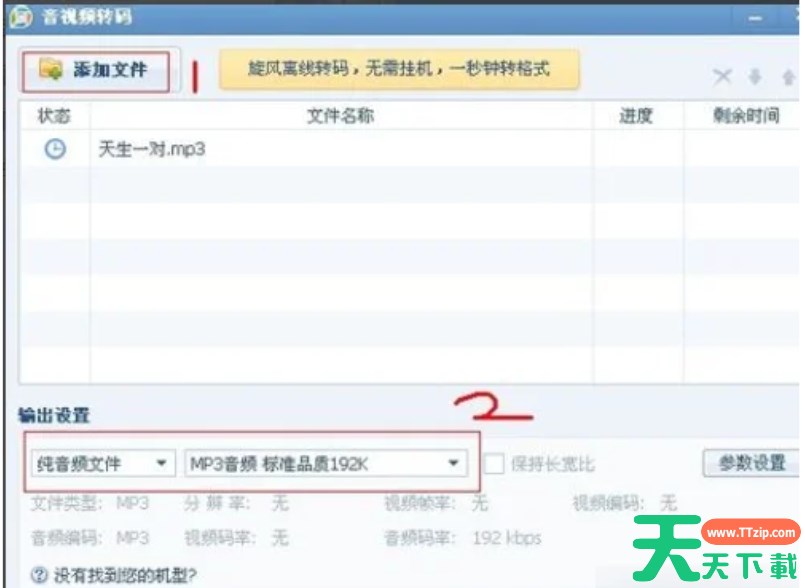Click the clock status icon for 天生一对.mp3
805x588 pixels.
(55, 149)
